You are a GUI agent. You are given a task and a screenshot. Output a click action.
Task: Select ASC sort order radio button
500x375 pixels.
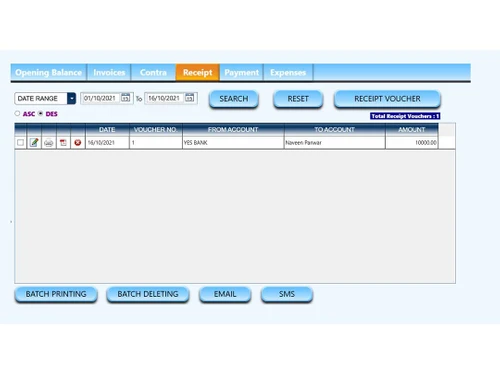coord(17,113)
